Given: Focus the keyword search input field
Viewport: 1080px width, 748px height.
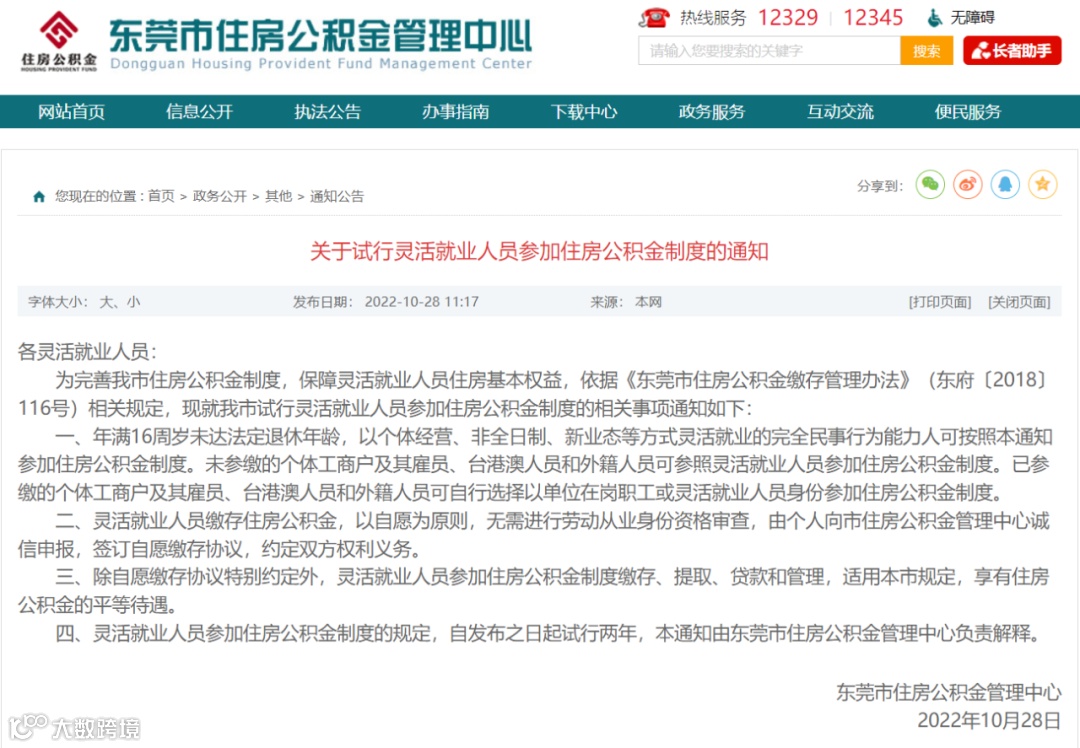Looking at the screenshot, I should coord(769,50).
